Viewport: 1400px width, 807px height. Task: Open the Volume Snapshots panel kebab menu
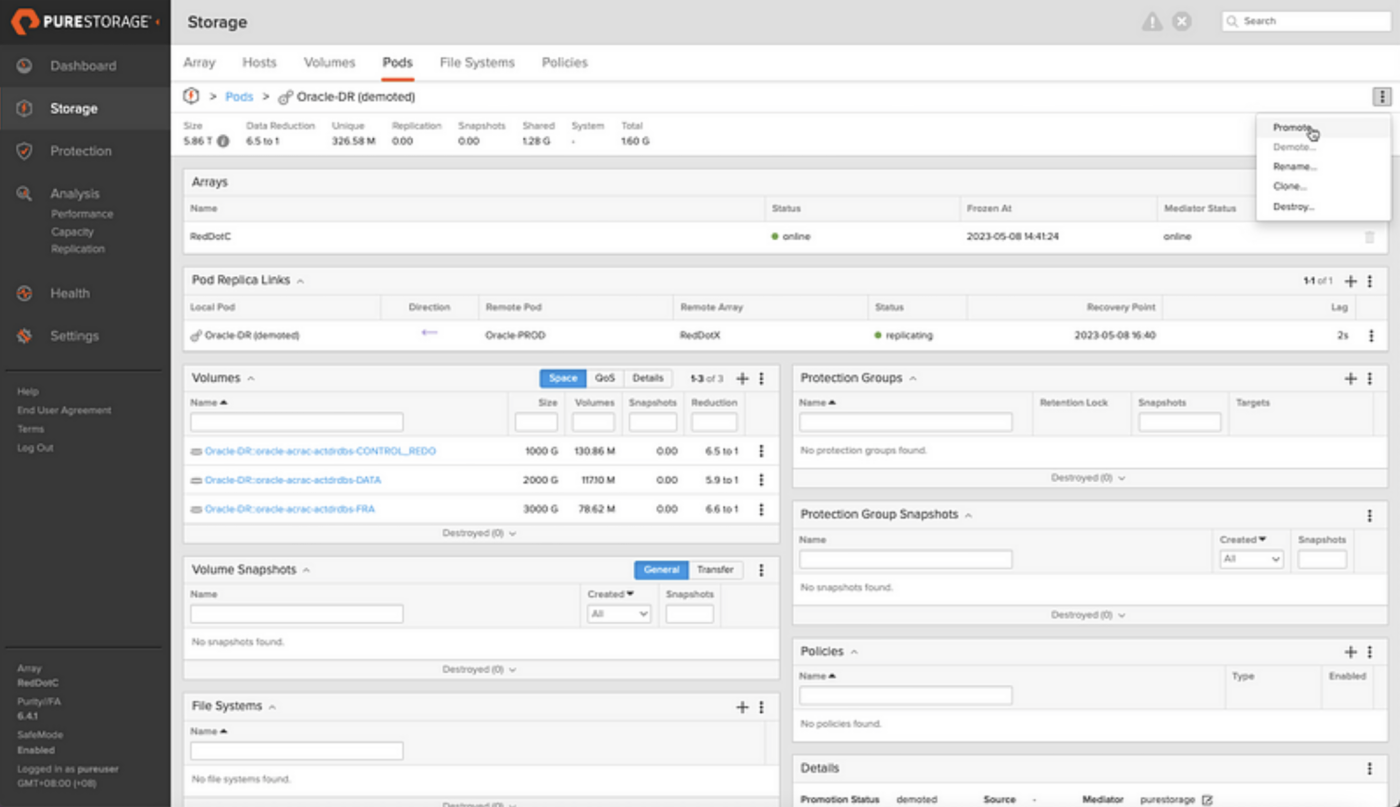[x=762, y=570]
